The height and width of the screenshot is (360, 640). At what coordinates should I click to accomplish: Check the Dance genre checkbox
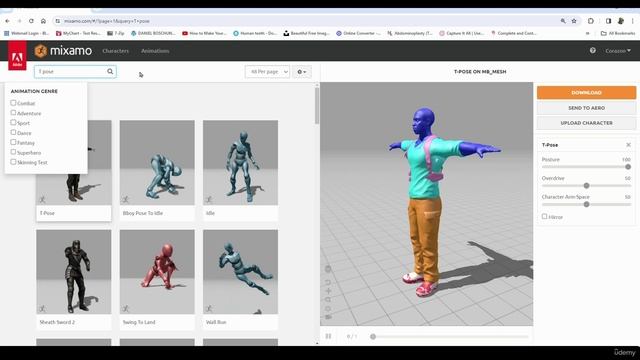pos(13,132)
